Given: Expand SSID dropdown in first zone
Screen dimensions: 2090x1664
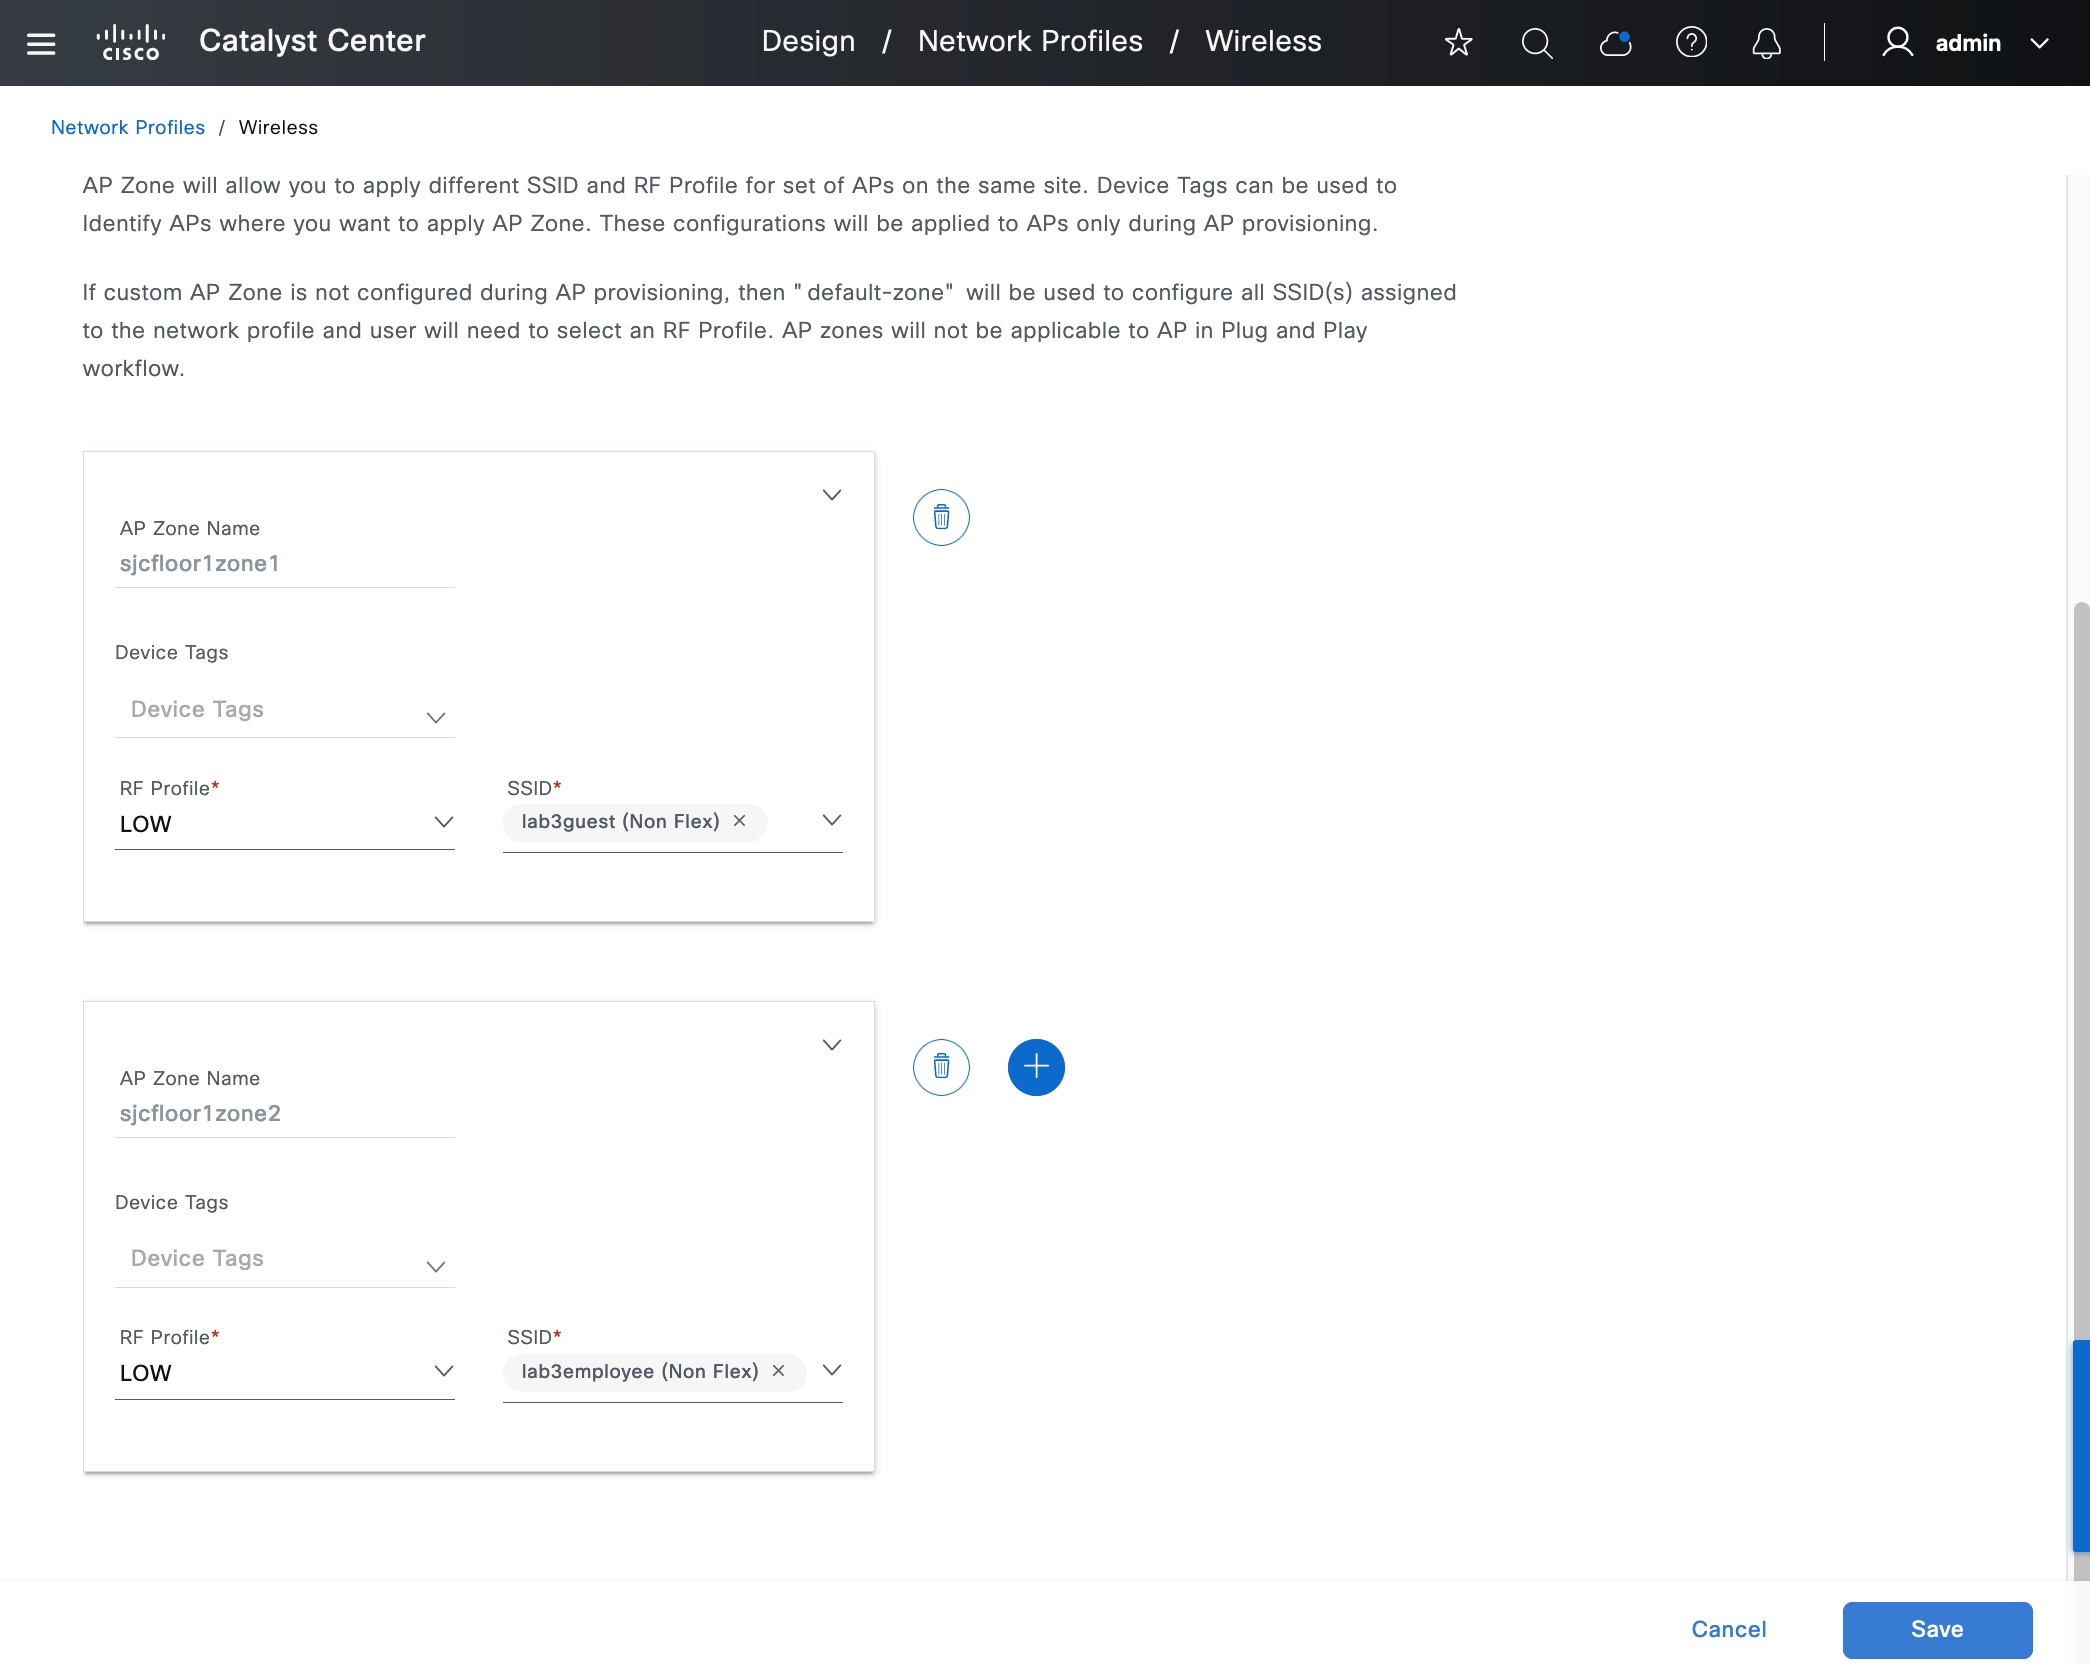Looking at the screenshot, I should [x=831, y=820].
